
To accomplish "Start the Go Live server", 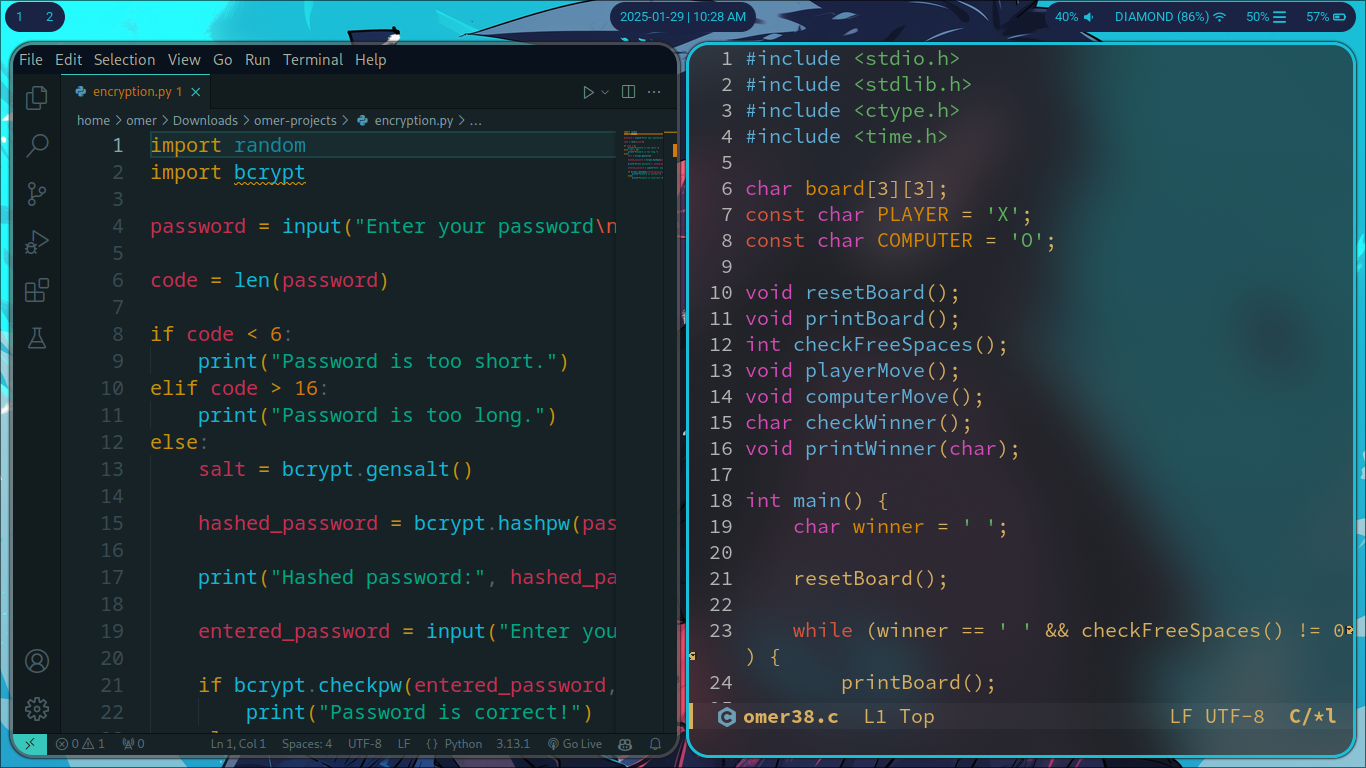I will tap(575, 744).
